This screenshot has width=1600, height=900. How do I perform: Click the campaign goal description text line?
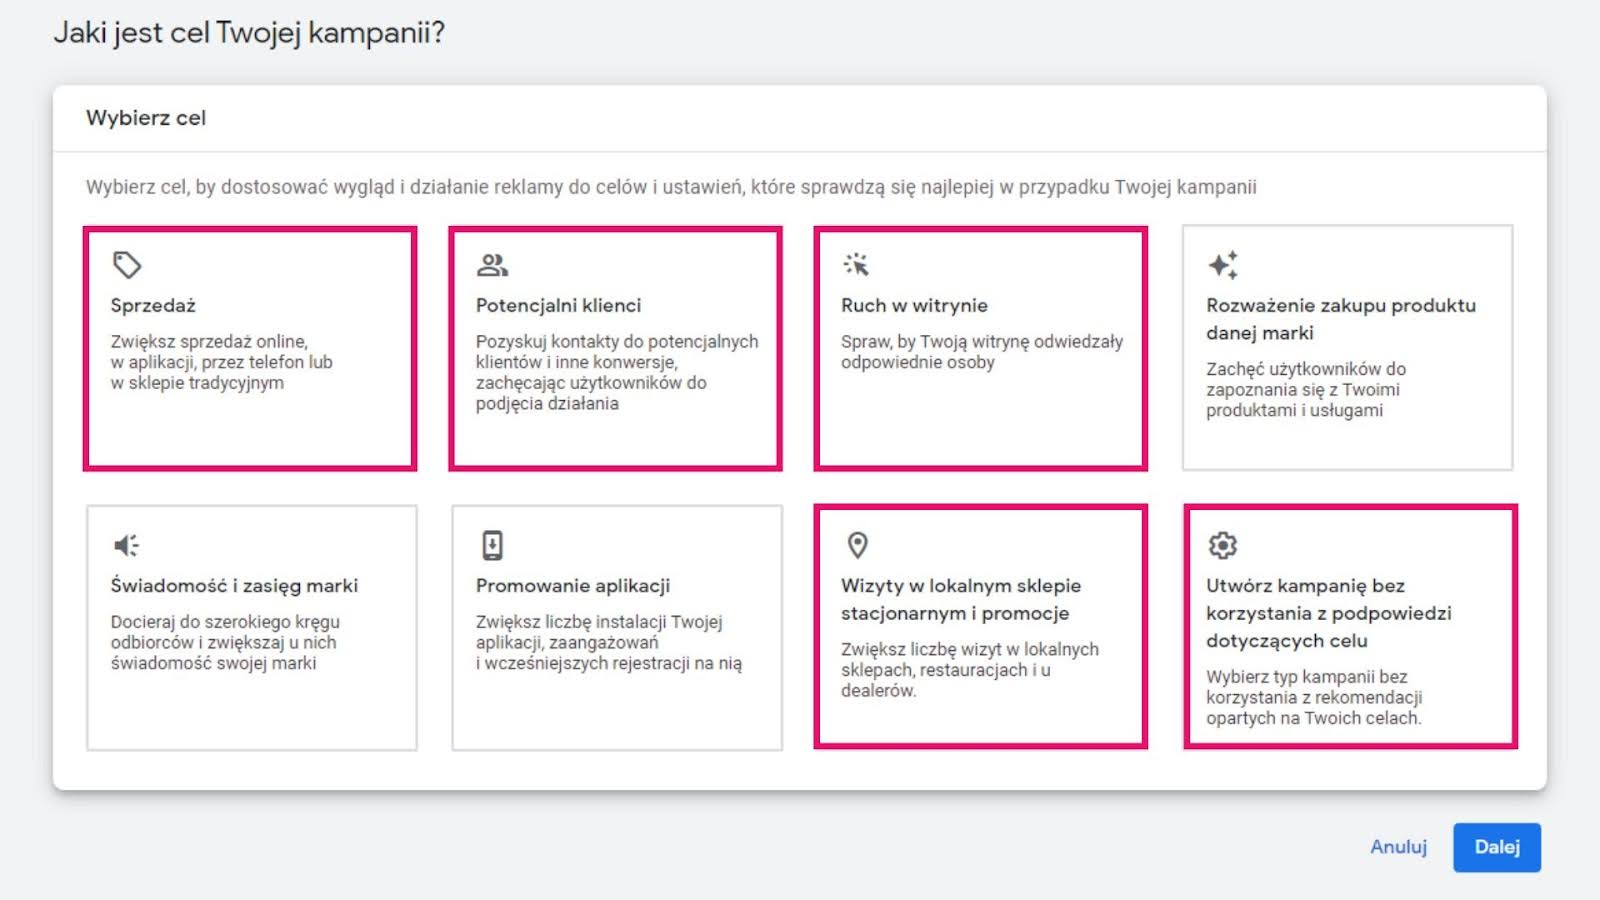(x=673, y=185)
